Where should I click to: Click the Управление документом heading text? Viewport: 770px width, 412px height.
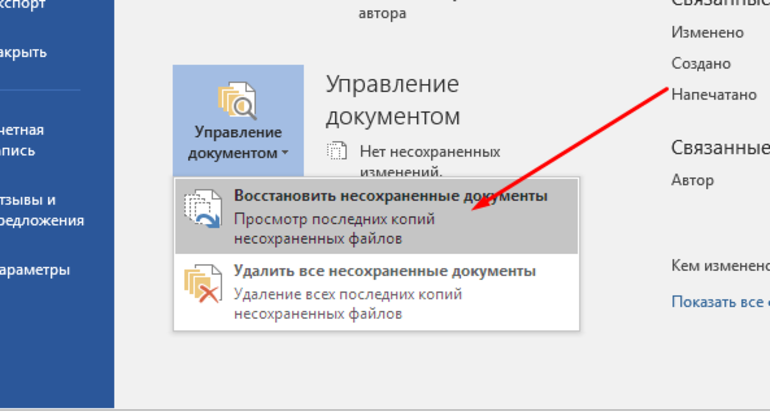pos(393,101)
